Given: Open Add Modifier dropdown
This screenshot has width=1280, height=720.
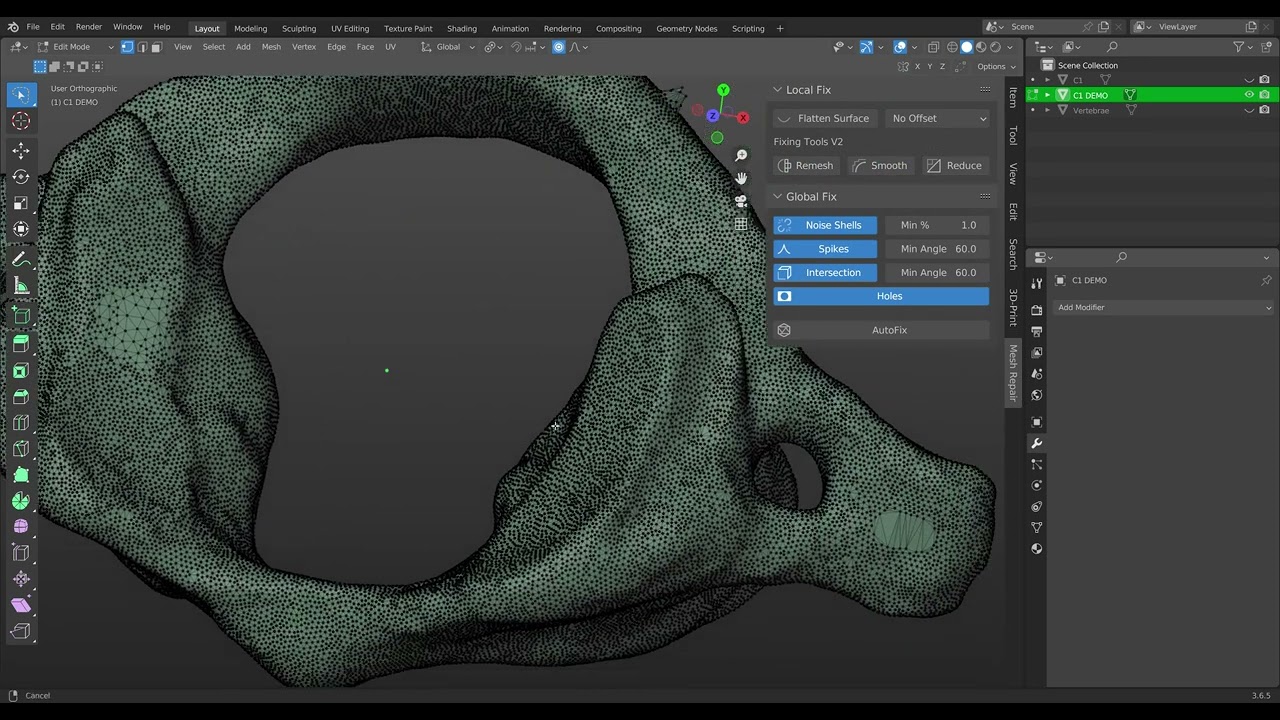Looking at the screenshot, I should tap(1164, 307).
